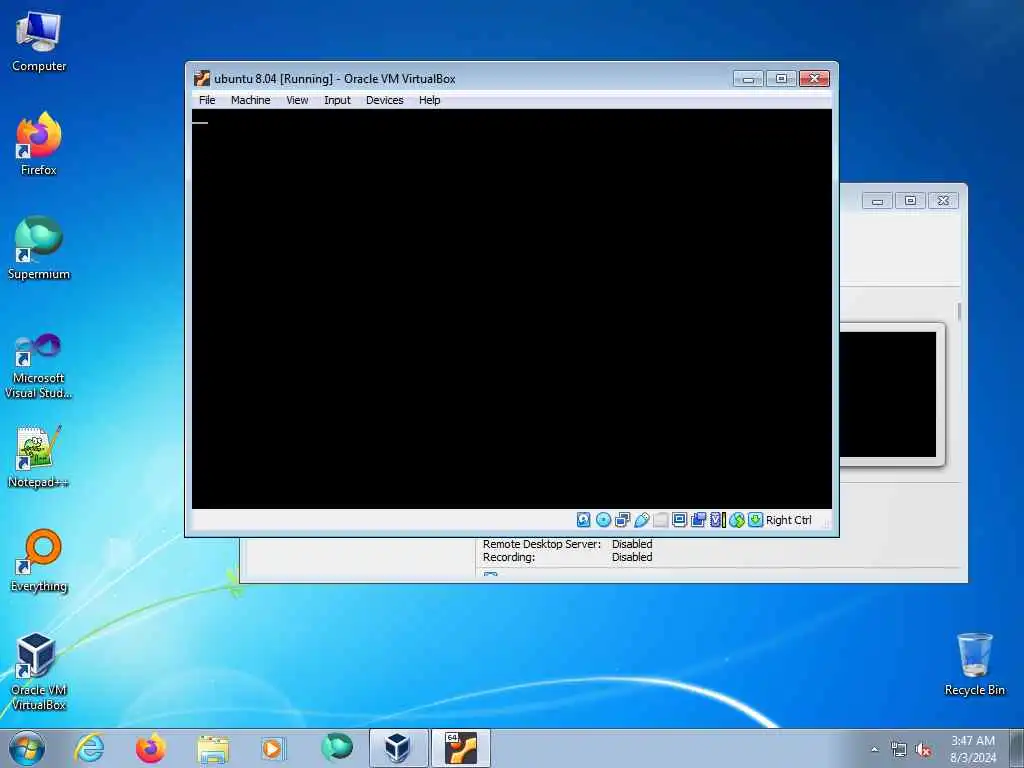
Task: Click inside the black ubuntu VM screen
Action: pos(511,308)
